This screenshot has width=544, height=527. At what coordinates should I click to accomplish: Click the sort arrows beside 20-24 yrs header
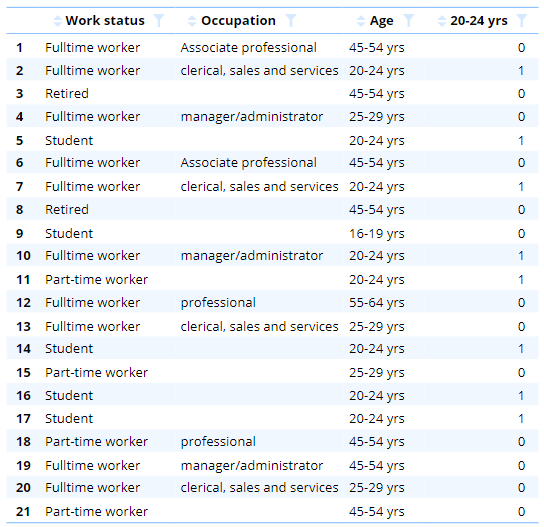point(442,21)
